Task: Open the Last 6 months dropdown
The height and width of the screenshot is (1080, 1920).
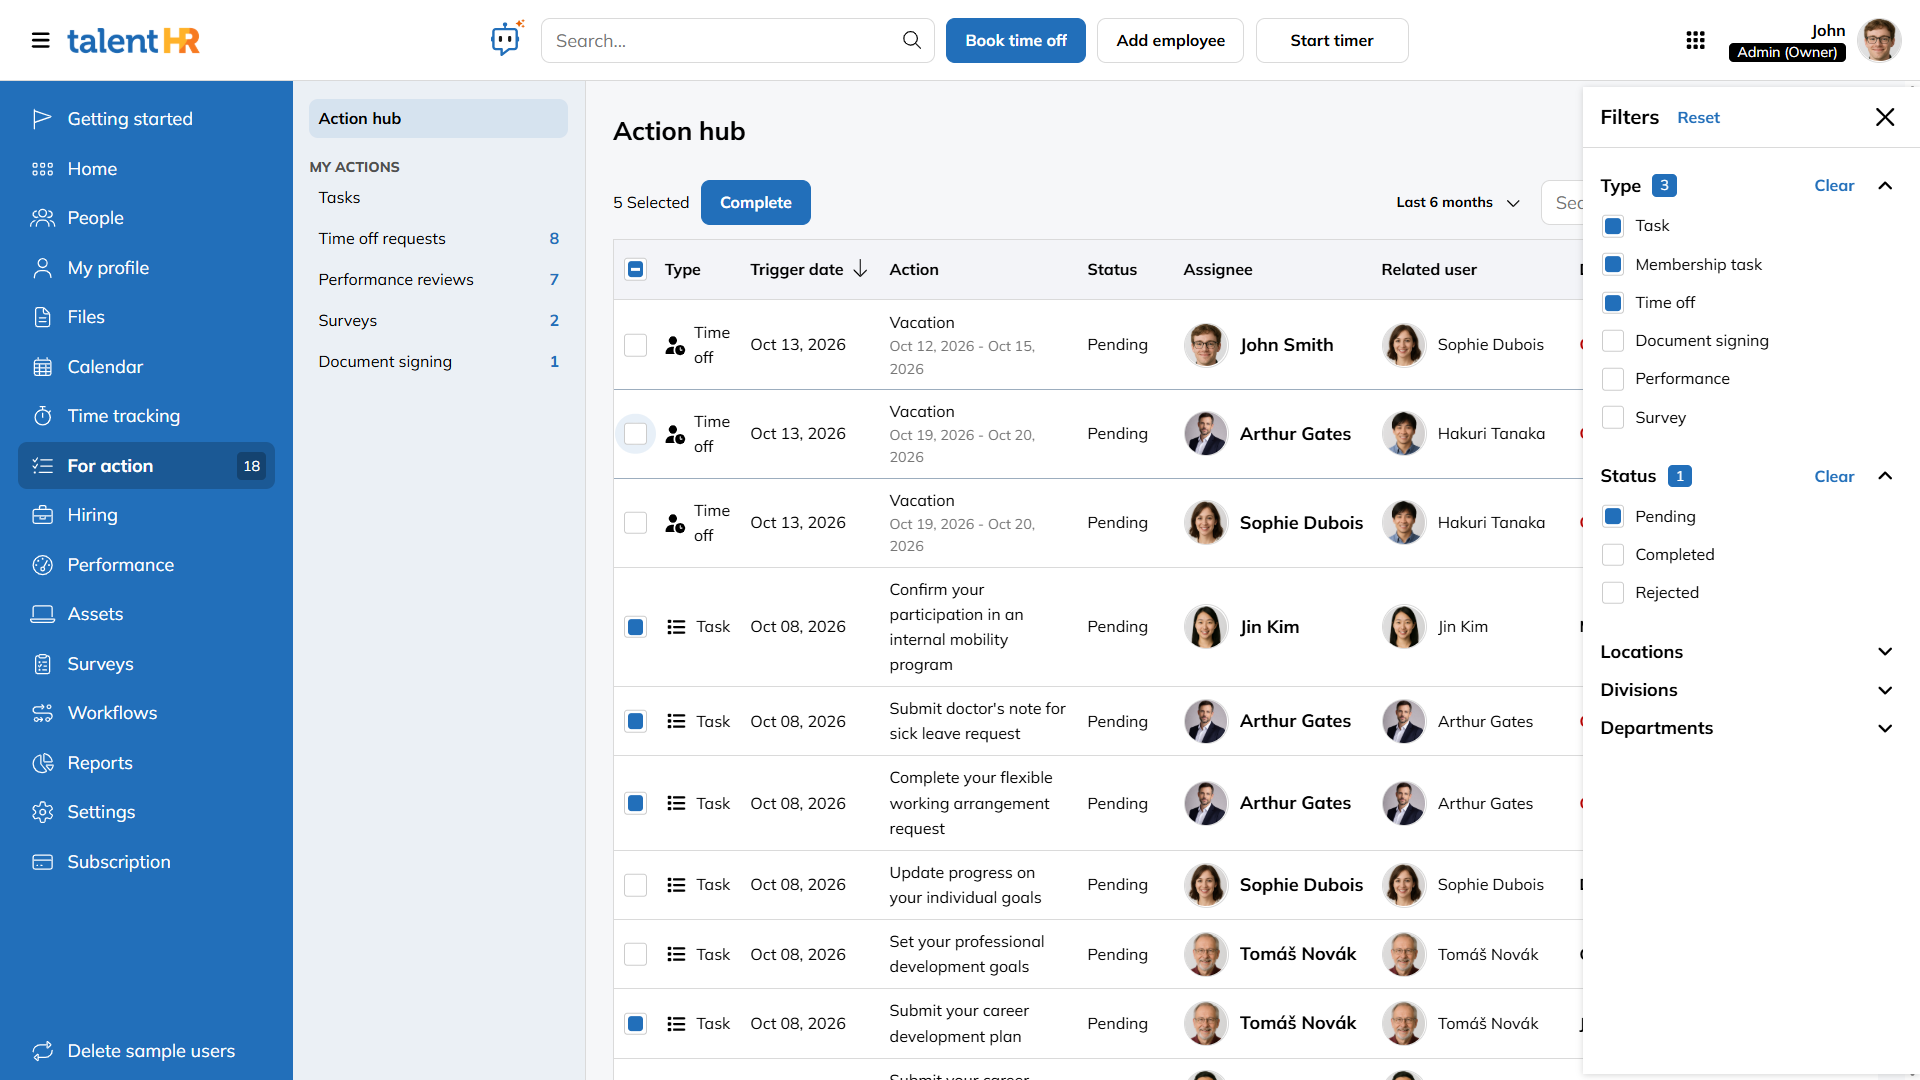Action: 1458,202
